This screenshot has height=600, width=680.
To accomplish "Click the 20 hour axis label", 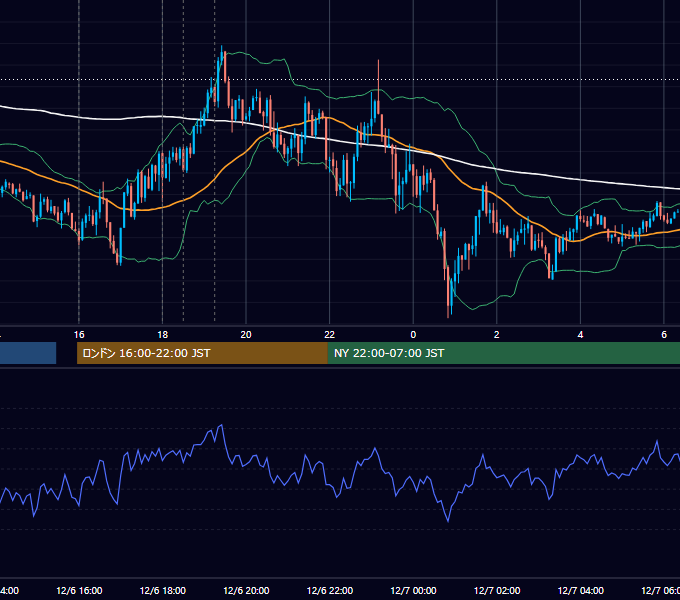I will coord(246,335).
